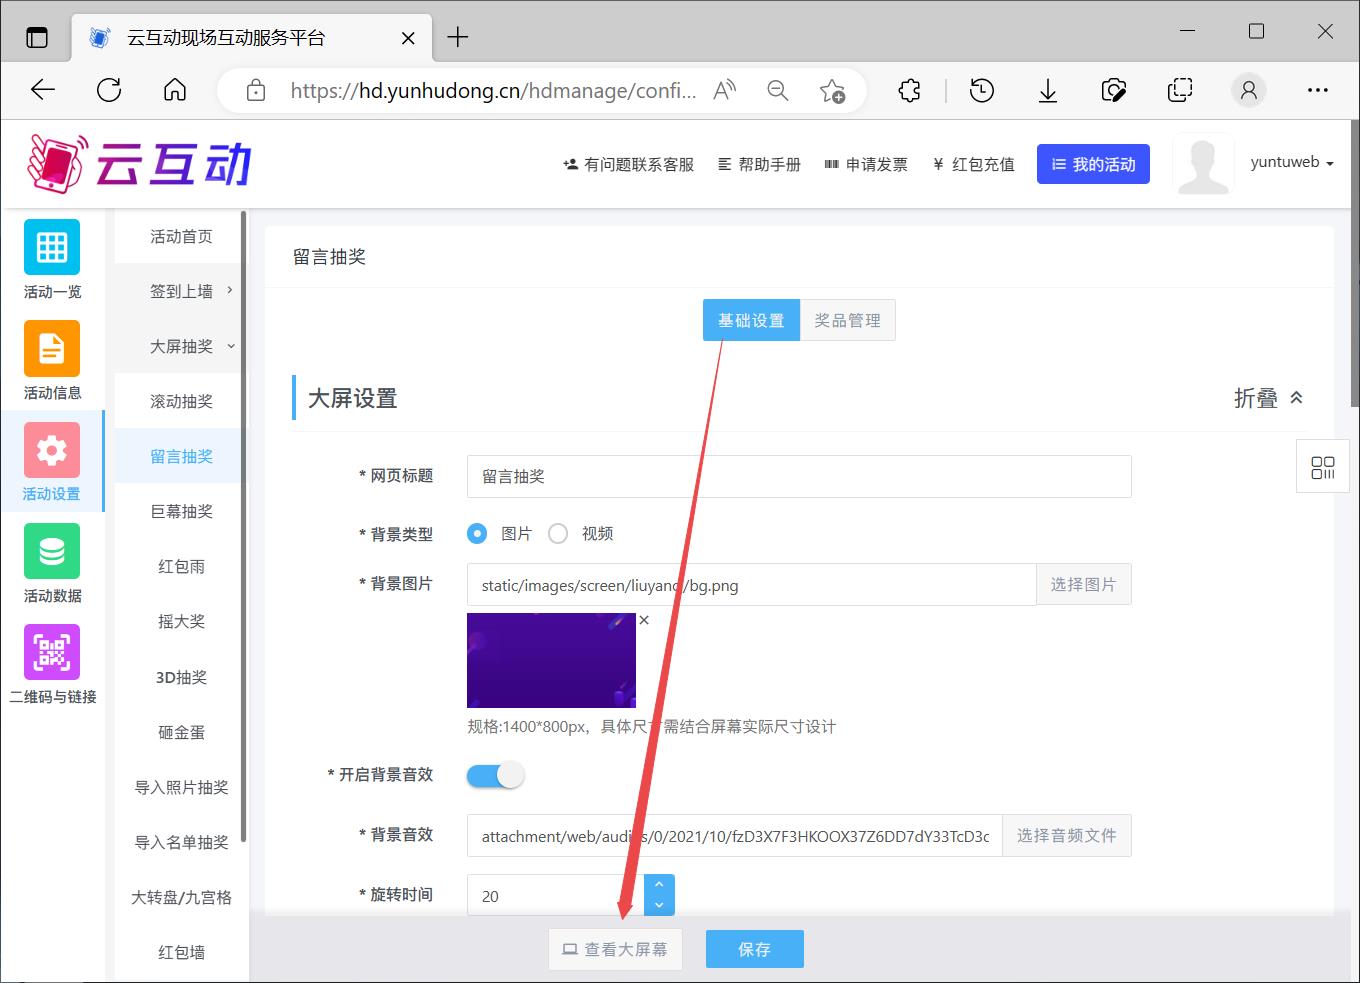The width and height of the screenshot is (1360, 983).
Task: Select 视频 background type
Action: pyautogui.click(x=558, y=534)
